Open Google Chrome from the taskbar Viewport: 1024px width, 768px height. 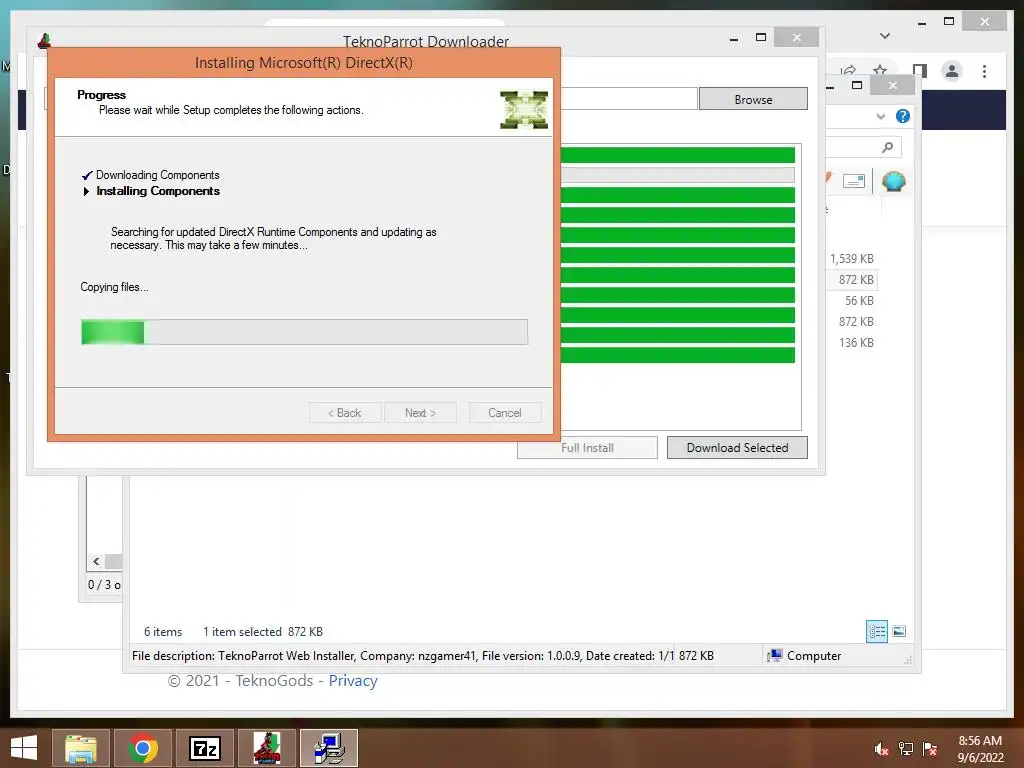coord(143,748)
